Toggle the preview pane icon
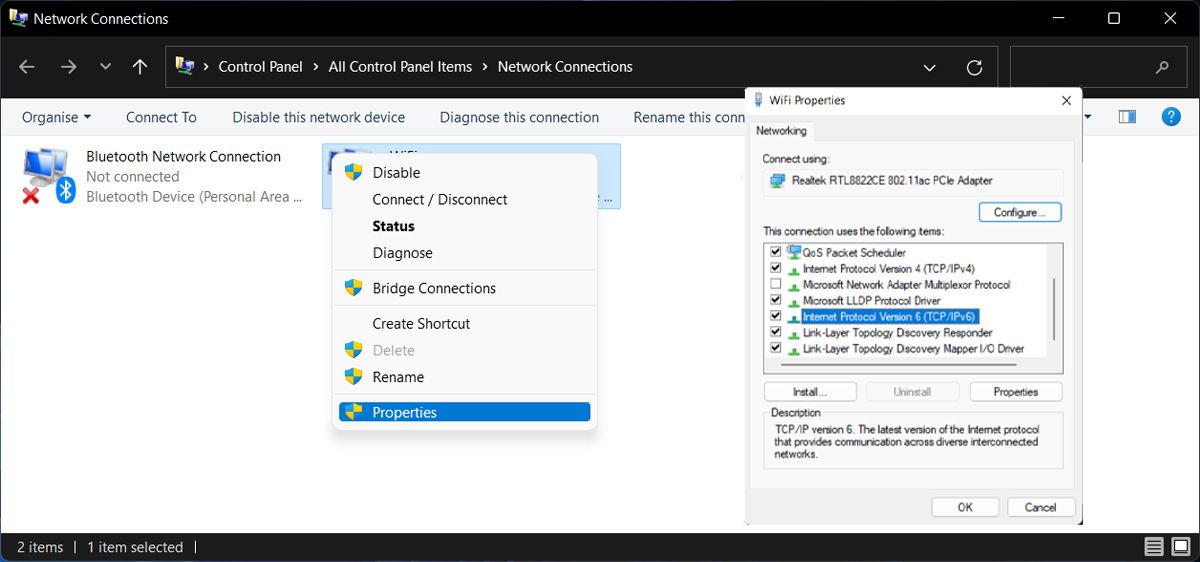The height and width of the screenshot is (562, 1200). (x=1127, y=117)
